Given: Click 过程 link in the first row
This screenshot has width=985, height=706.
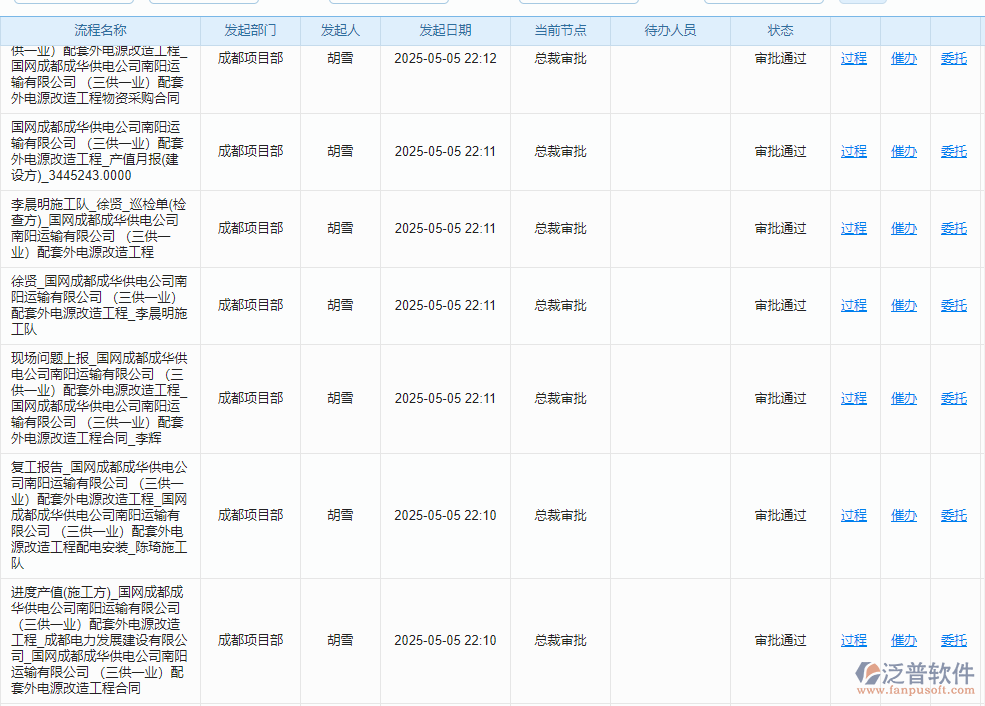Looking at the screenshot, I should pyautogui.click(x=853, y=59).
